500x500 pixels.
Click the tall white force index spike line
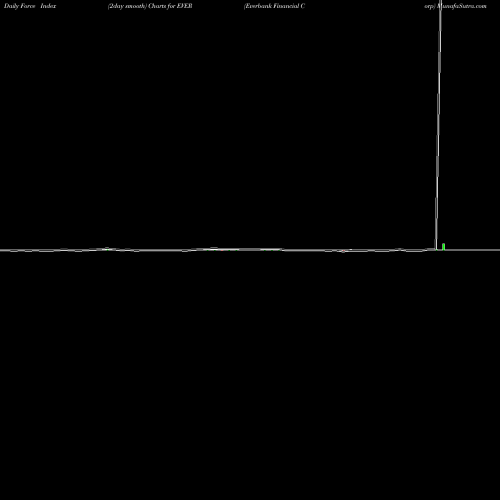438,125
